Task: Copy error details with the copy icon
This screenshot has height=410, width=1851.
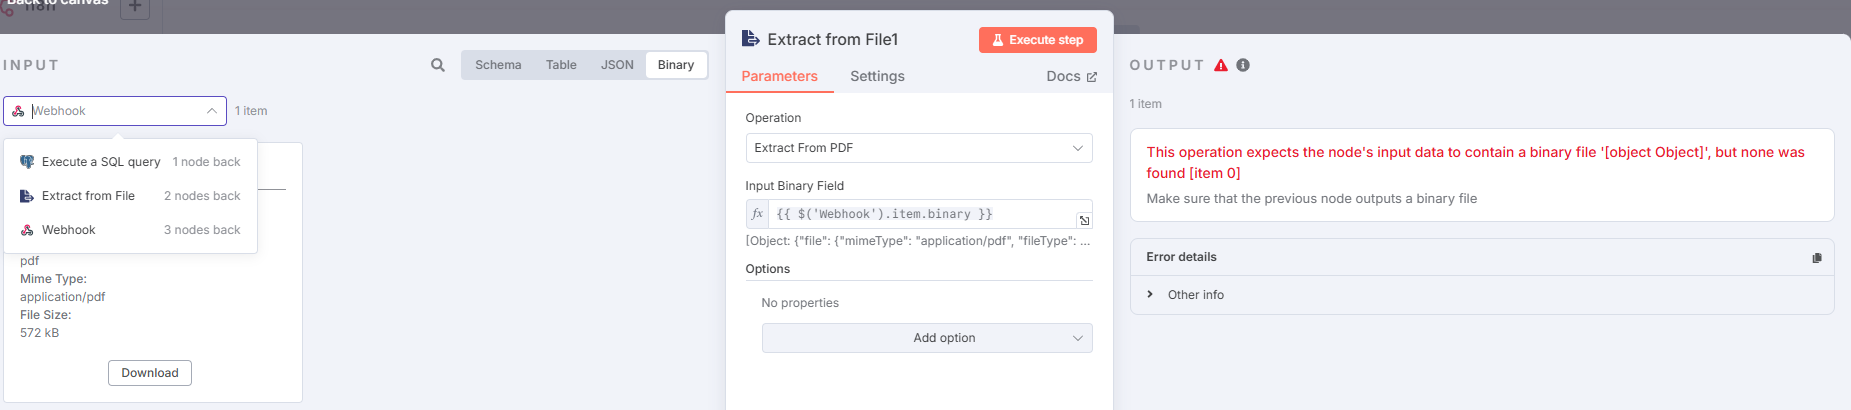Action: tap(1816, 258)
